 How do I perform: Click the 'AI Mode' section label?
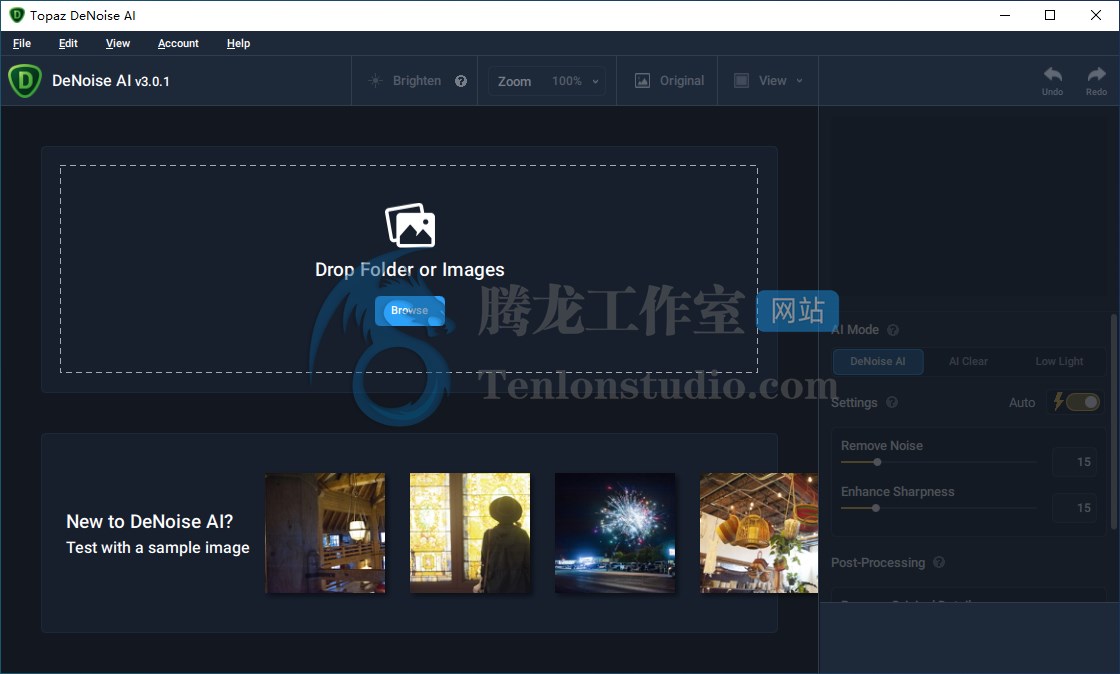coord(855,330)
